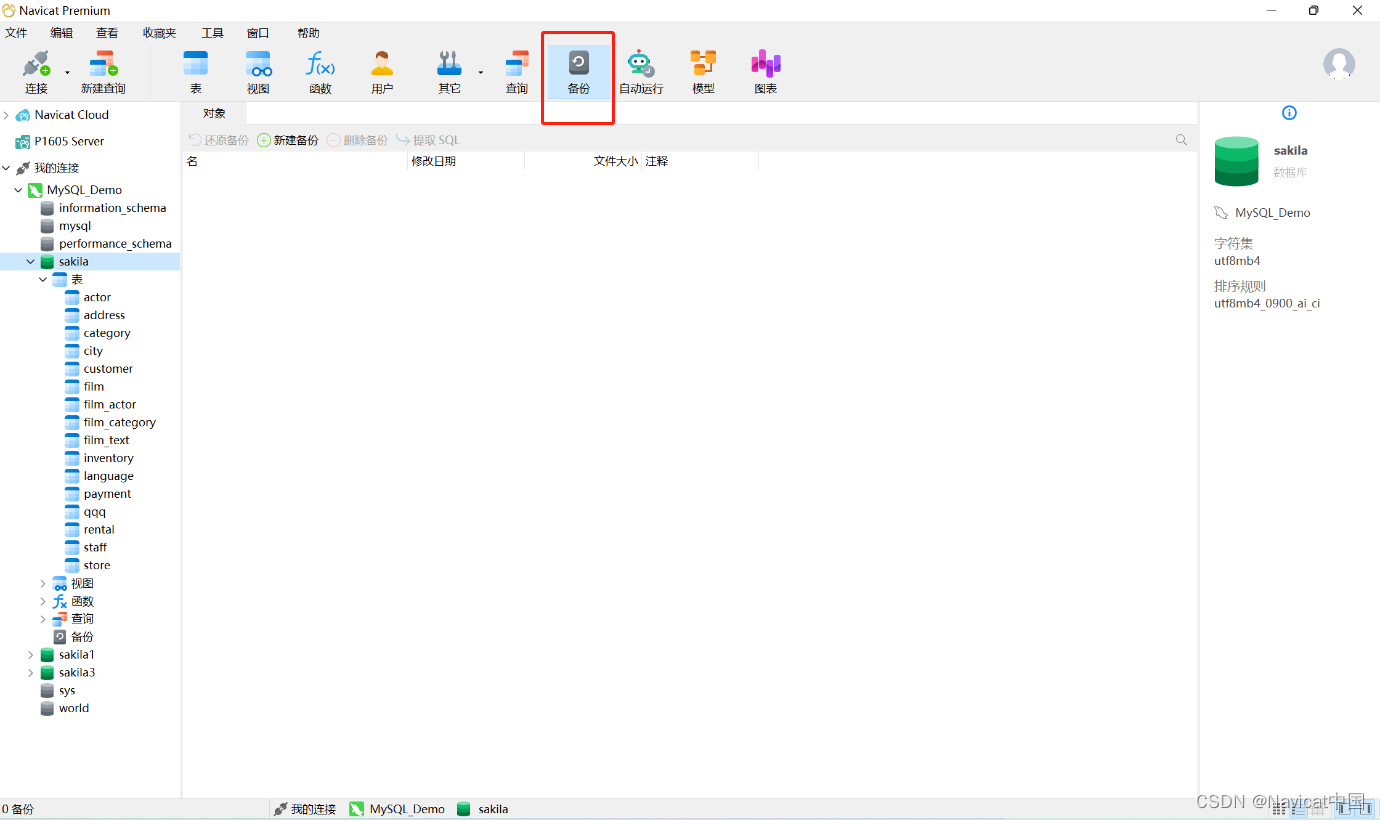
Task: Switch to list view in status bar
Action: 1301,808
